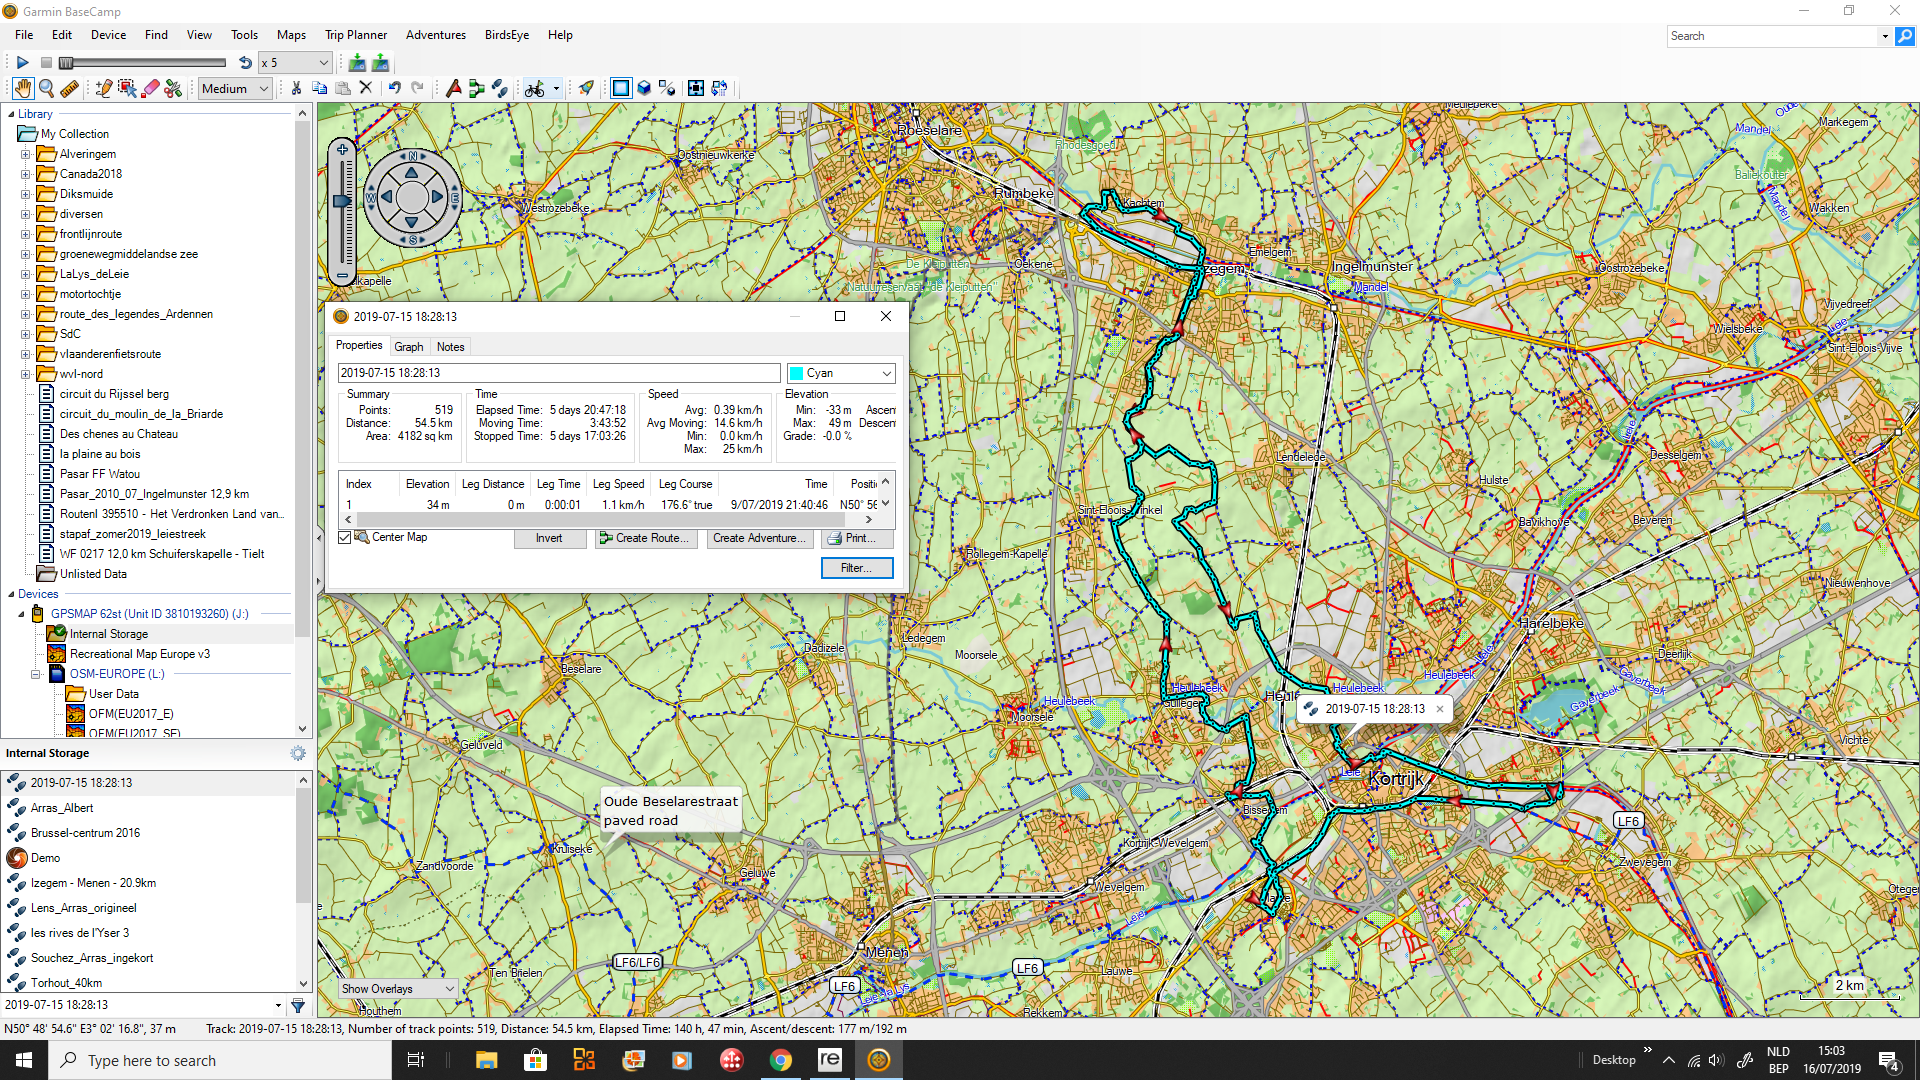Select the Divide scissors tool
The width and height of the screenshot is (1920, 1080).
[173, 88]
